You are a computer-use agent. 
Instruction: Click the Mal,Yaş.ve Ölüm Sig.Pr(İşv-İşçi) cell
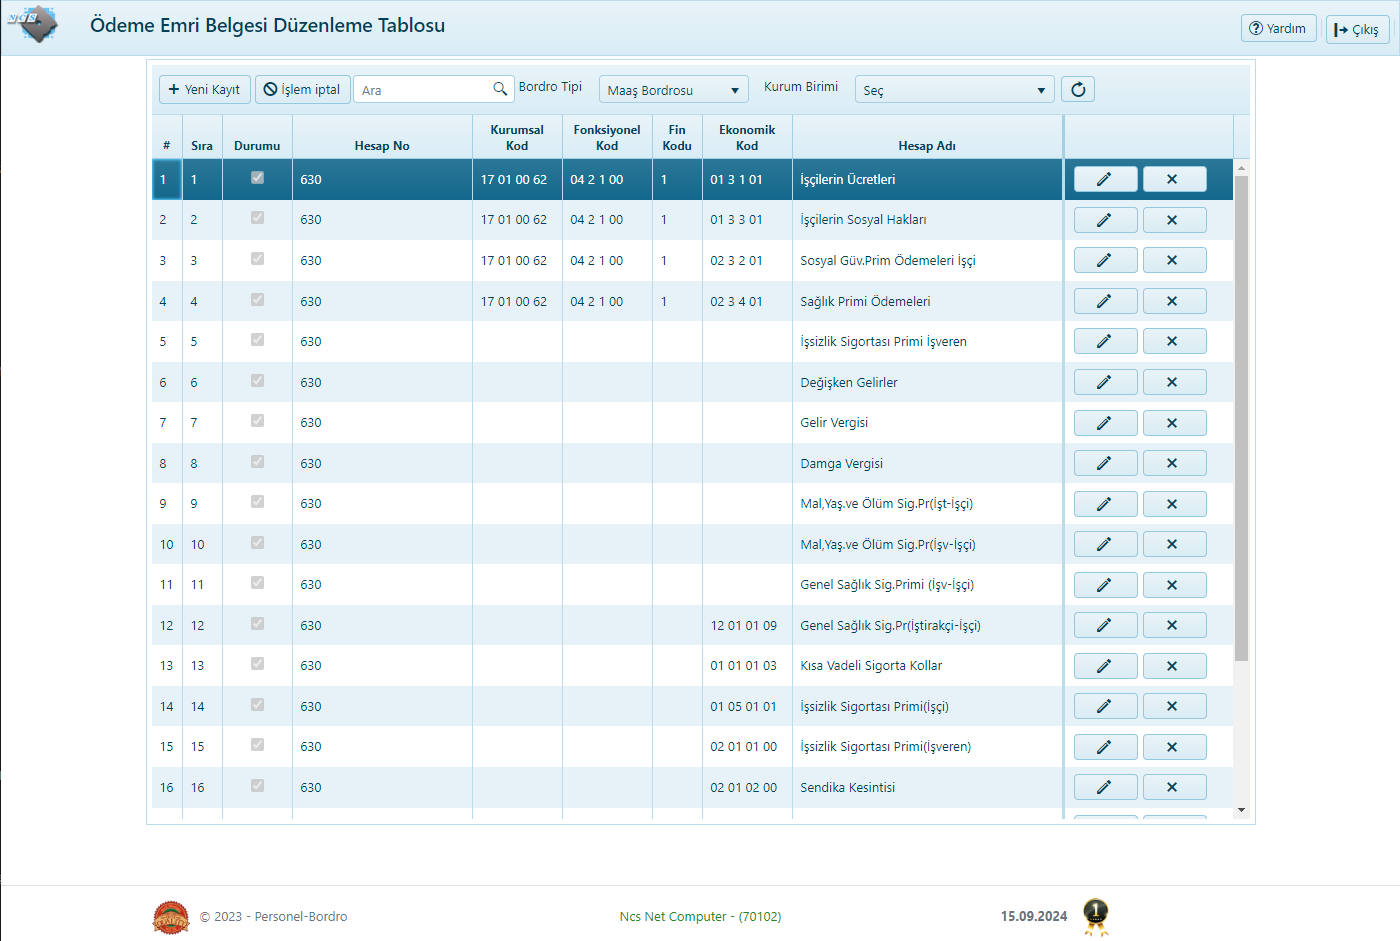(x=927, y=544)
